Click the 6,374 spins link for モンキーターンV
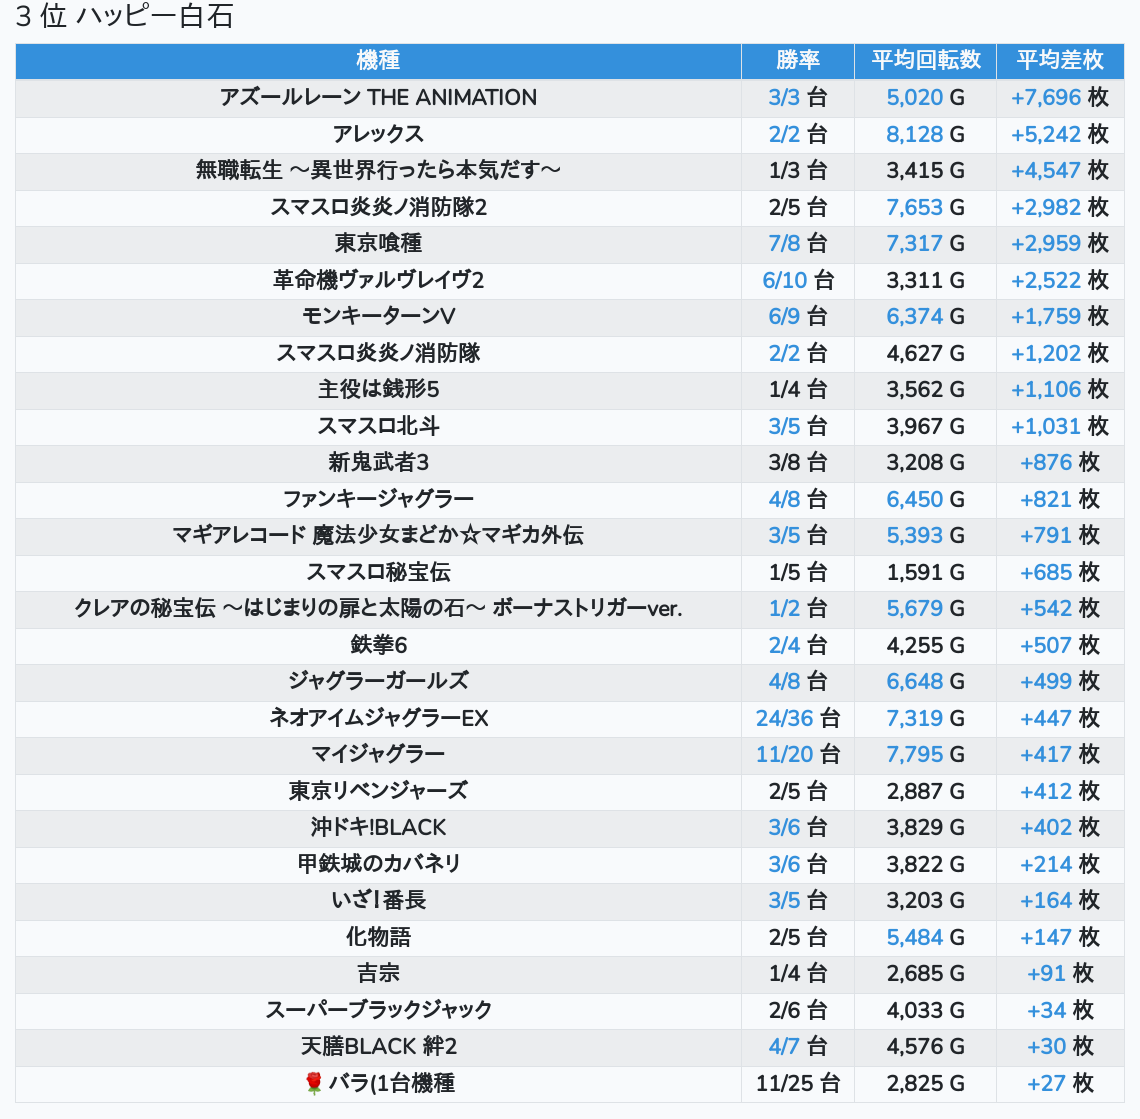 point(914,317)
